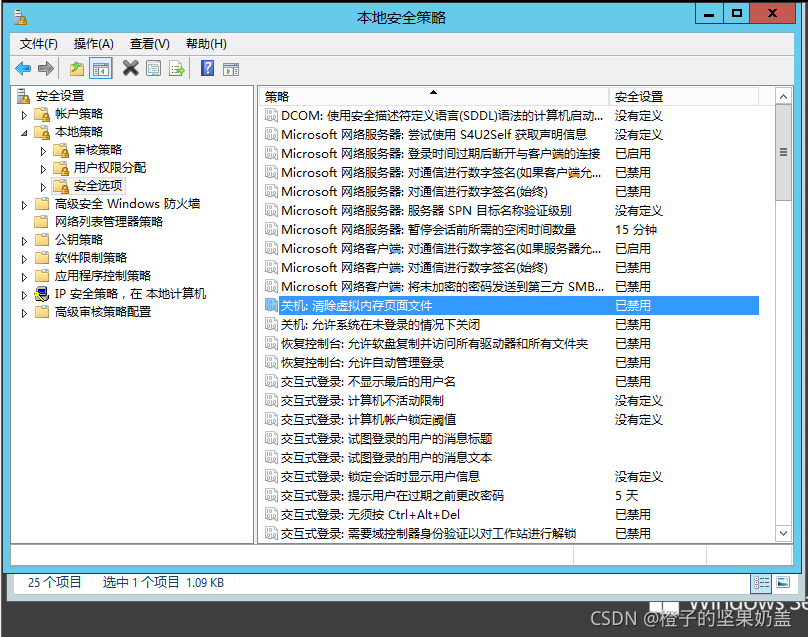Select policy 关机: 允许系统在未登录的情况下关闭

click(x=380, y=325)
